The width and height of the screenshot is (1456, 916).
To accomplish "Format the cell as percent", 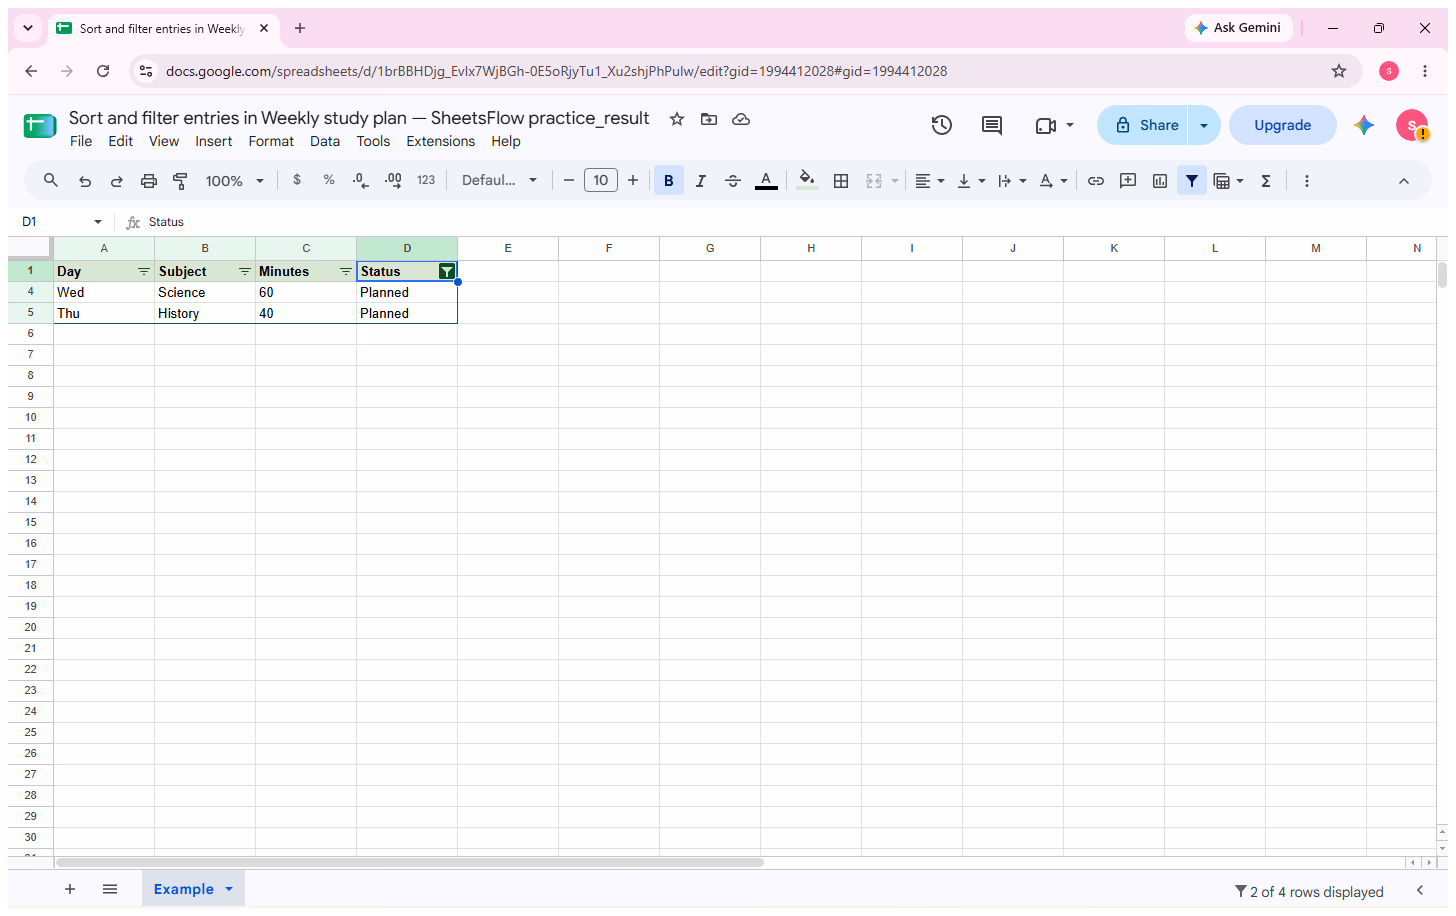I will pyautogui.click(x=329, y=180).
